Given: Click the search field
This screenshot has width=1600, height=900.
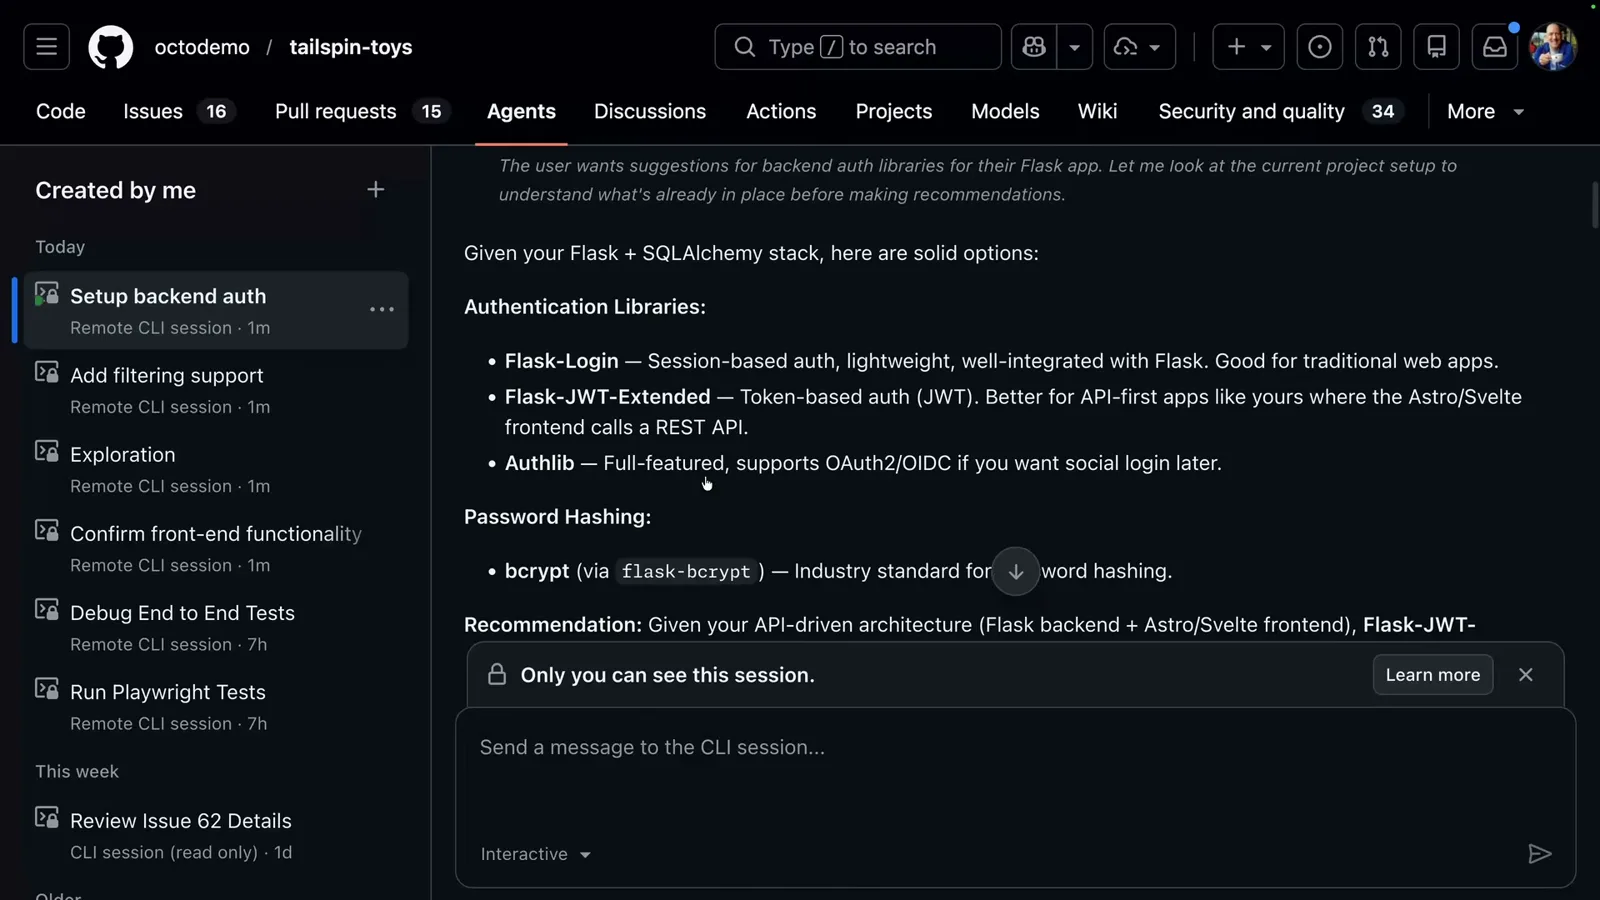Looking at the screenshot, I should (x=858, y=47).
